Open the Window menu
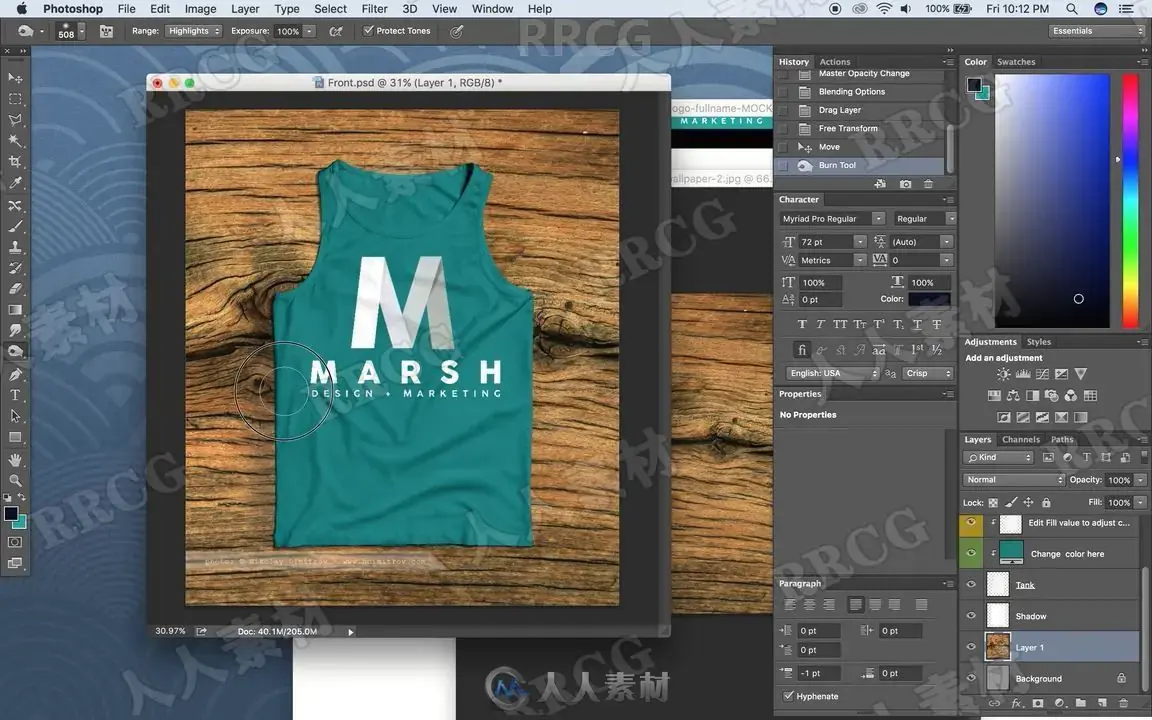This screenshot has height=720, width=1152. (492, 9)
